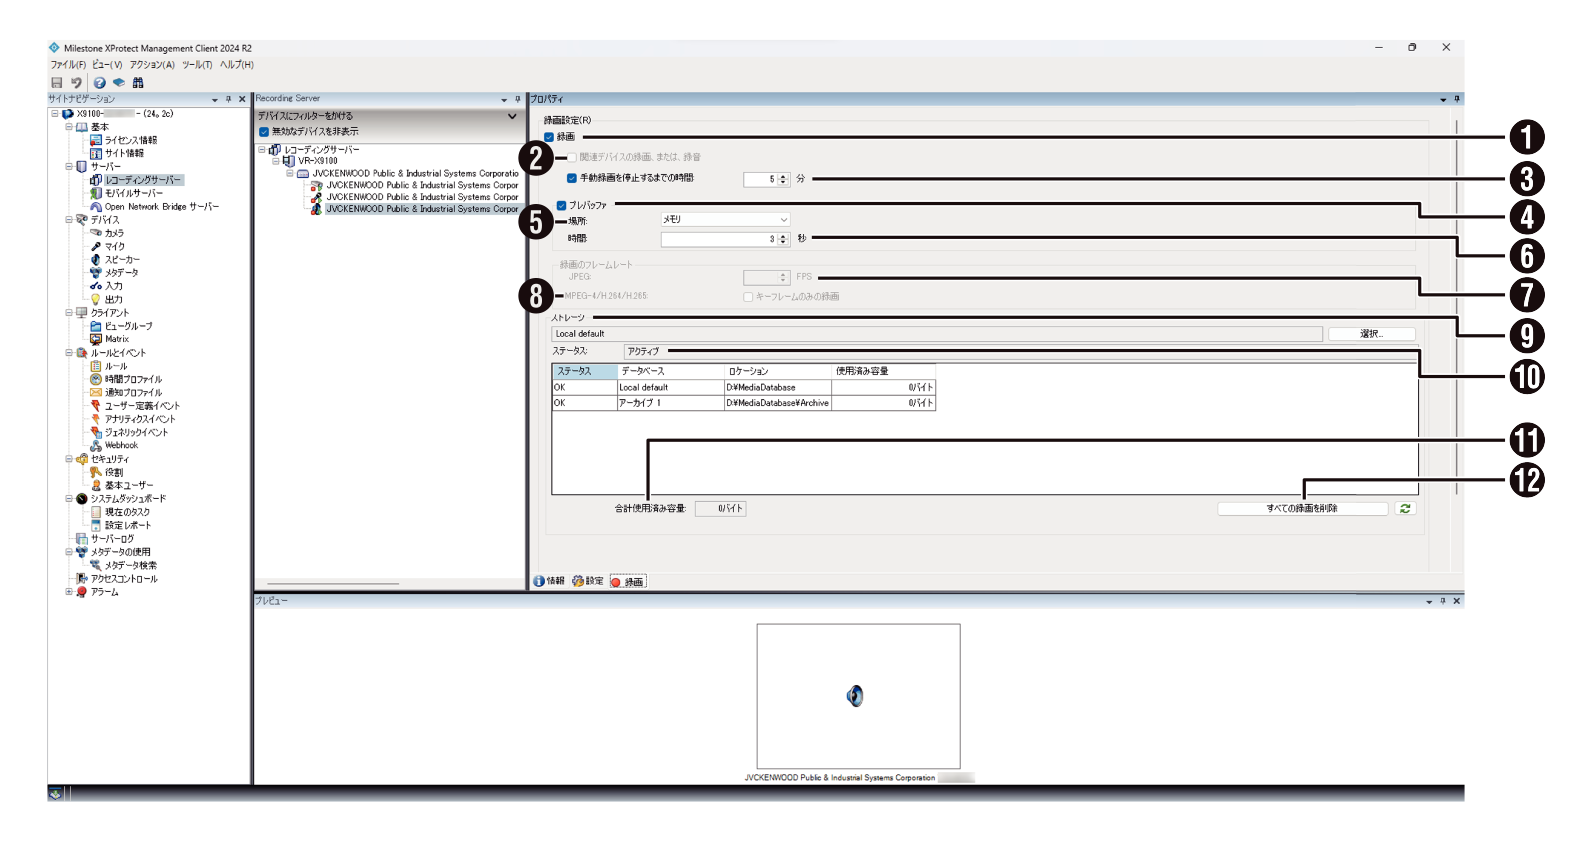Select ライセンス情報 in the site navigation tree
This screenshot has height=841, width=1594.
click(x=131, y=140)
